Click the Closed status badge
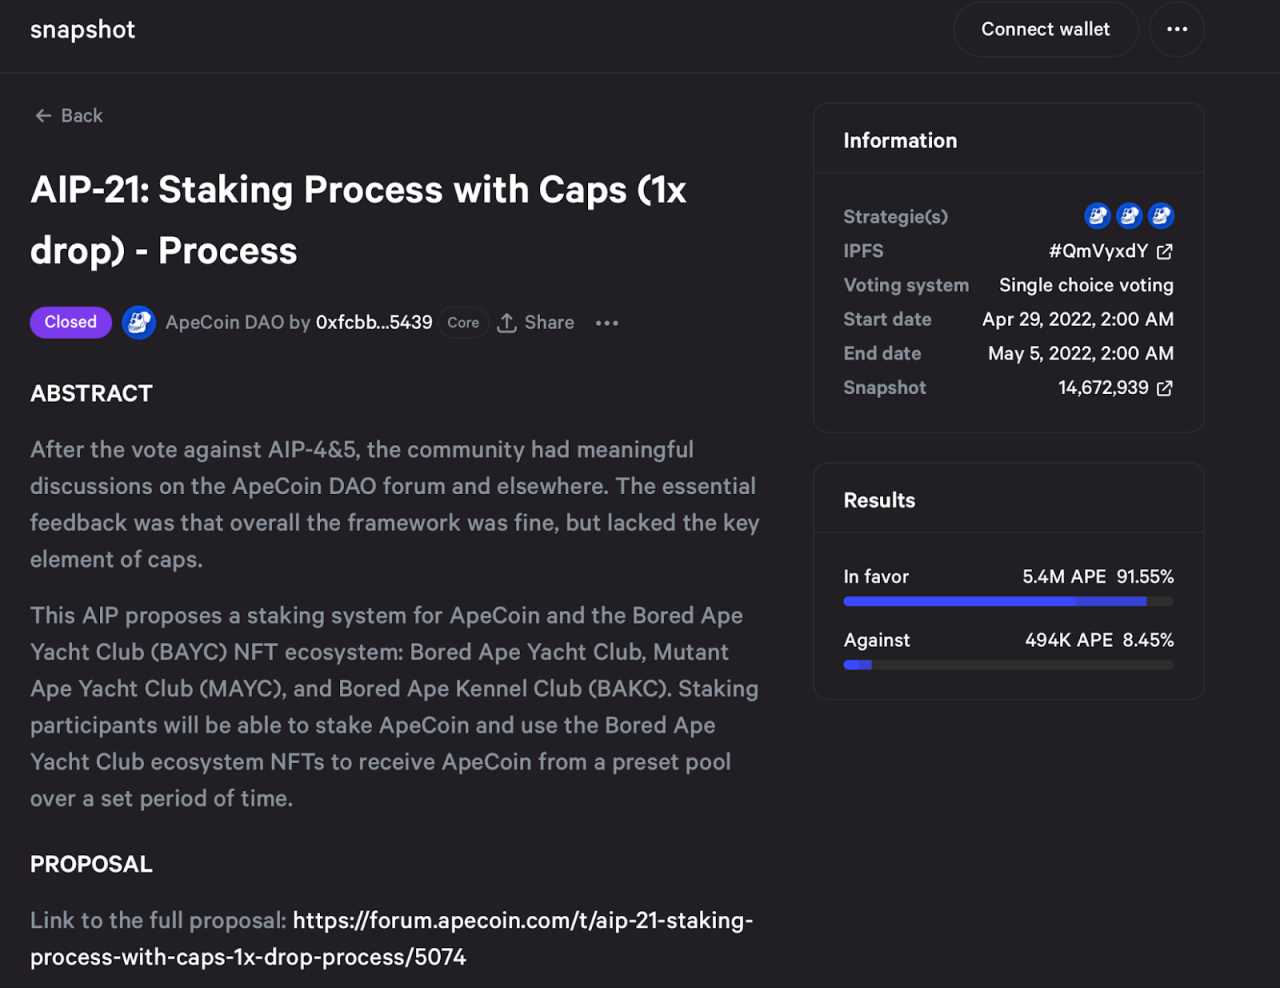 pos(70,322)
